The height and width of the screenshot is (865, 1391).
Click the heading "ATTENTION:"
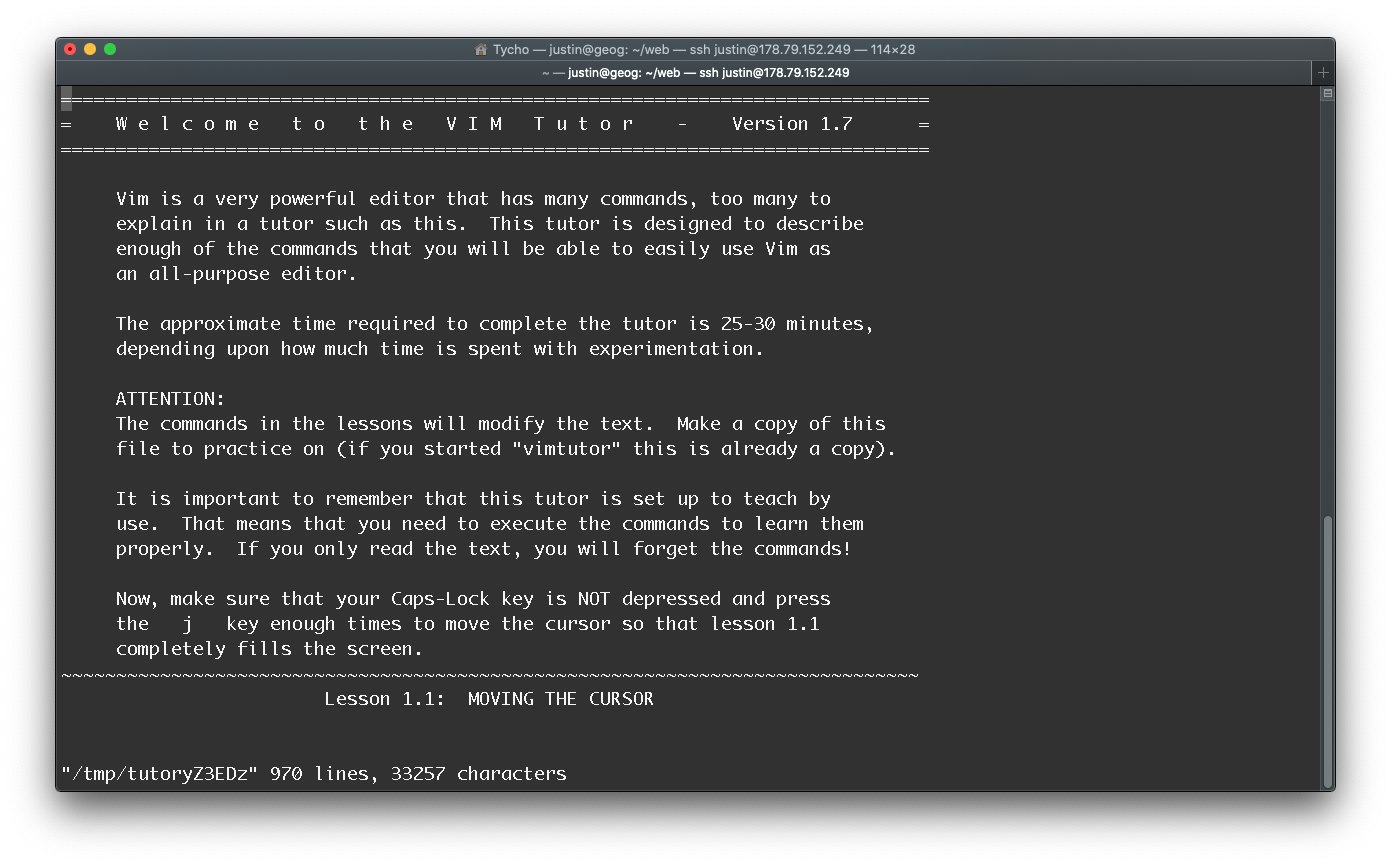pyautogui.click(x=171, y=399)
